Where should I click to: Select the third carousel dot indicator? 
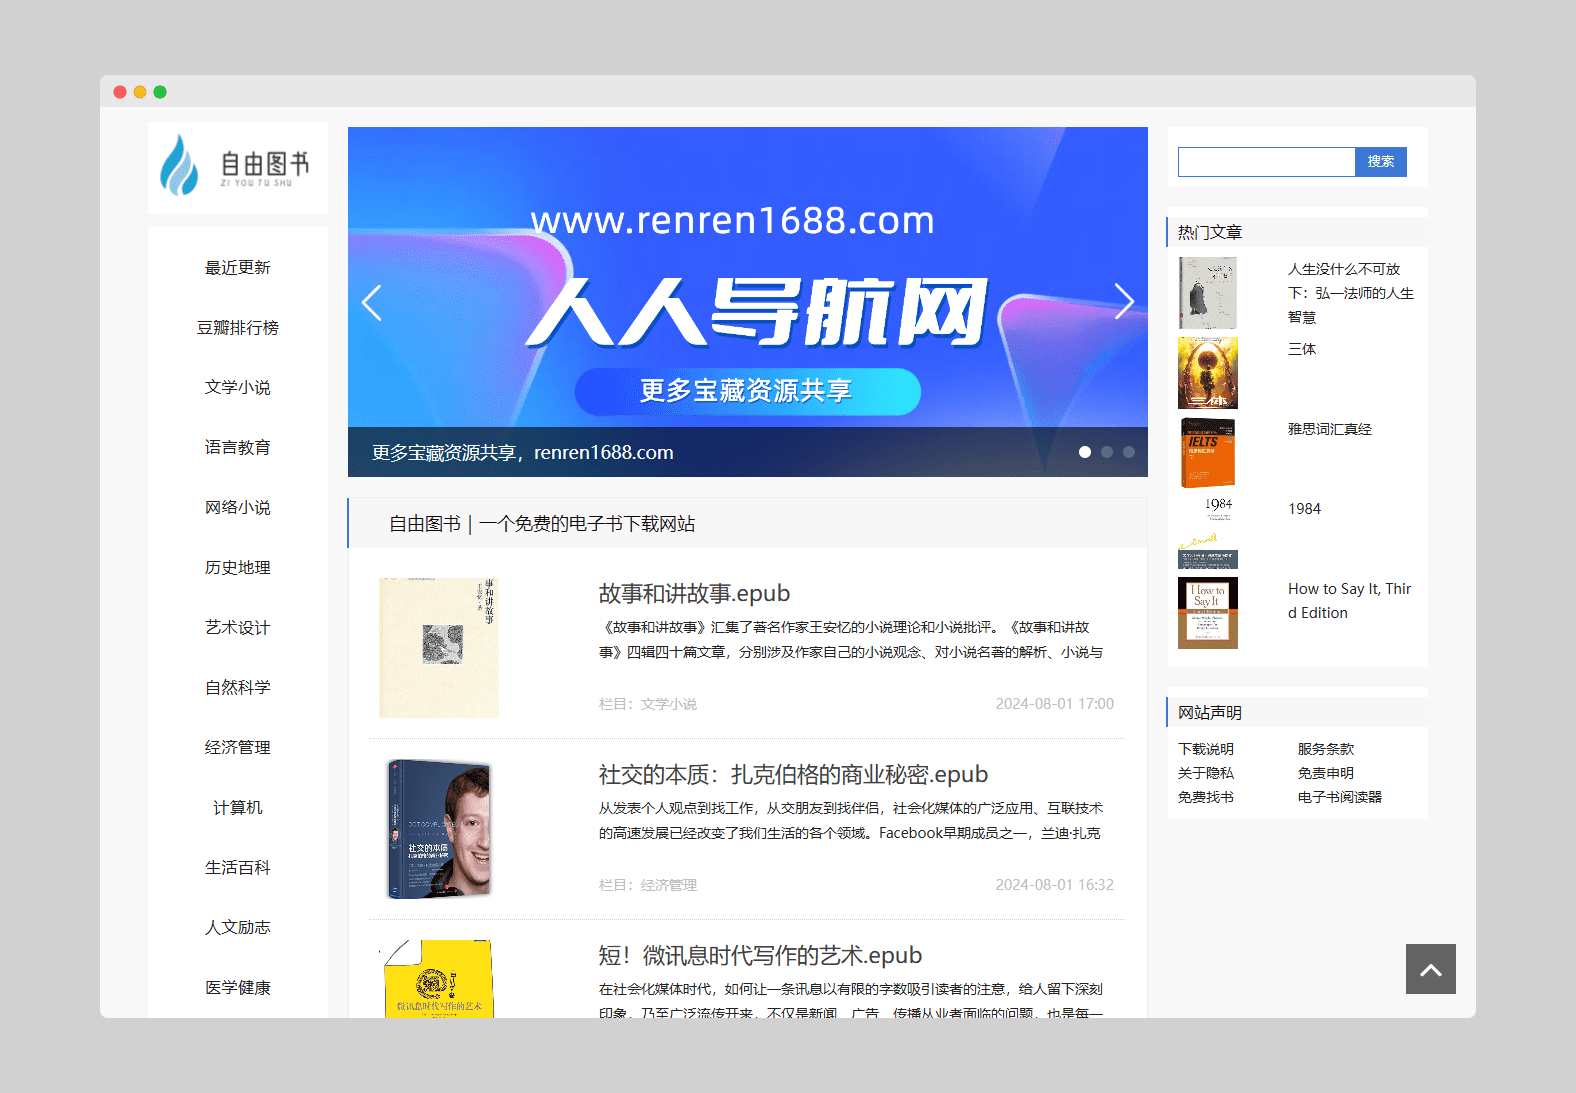pyautogui.click(x=1129, y=452)
